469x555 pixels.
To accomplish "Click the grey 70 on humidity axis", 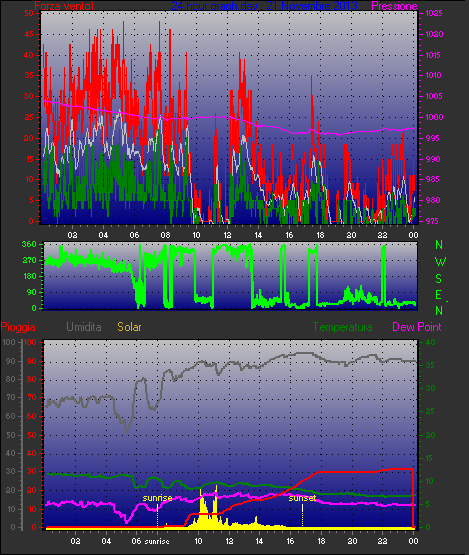I will pos(11,397).
